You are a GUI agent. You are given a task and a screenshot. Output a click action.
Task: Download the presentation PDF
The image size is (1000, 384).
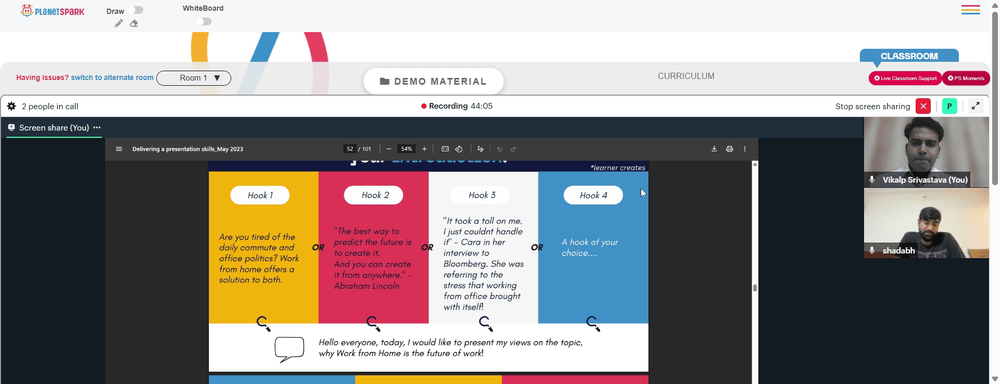pos(714,149)
